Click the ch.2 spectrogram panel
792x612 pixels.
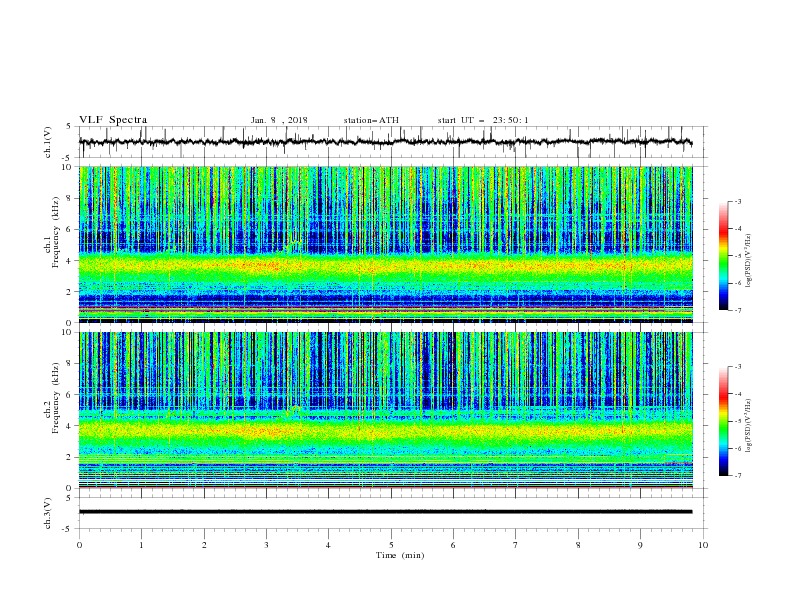[x=386, y=410]
